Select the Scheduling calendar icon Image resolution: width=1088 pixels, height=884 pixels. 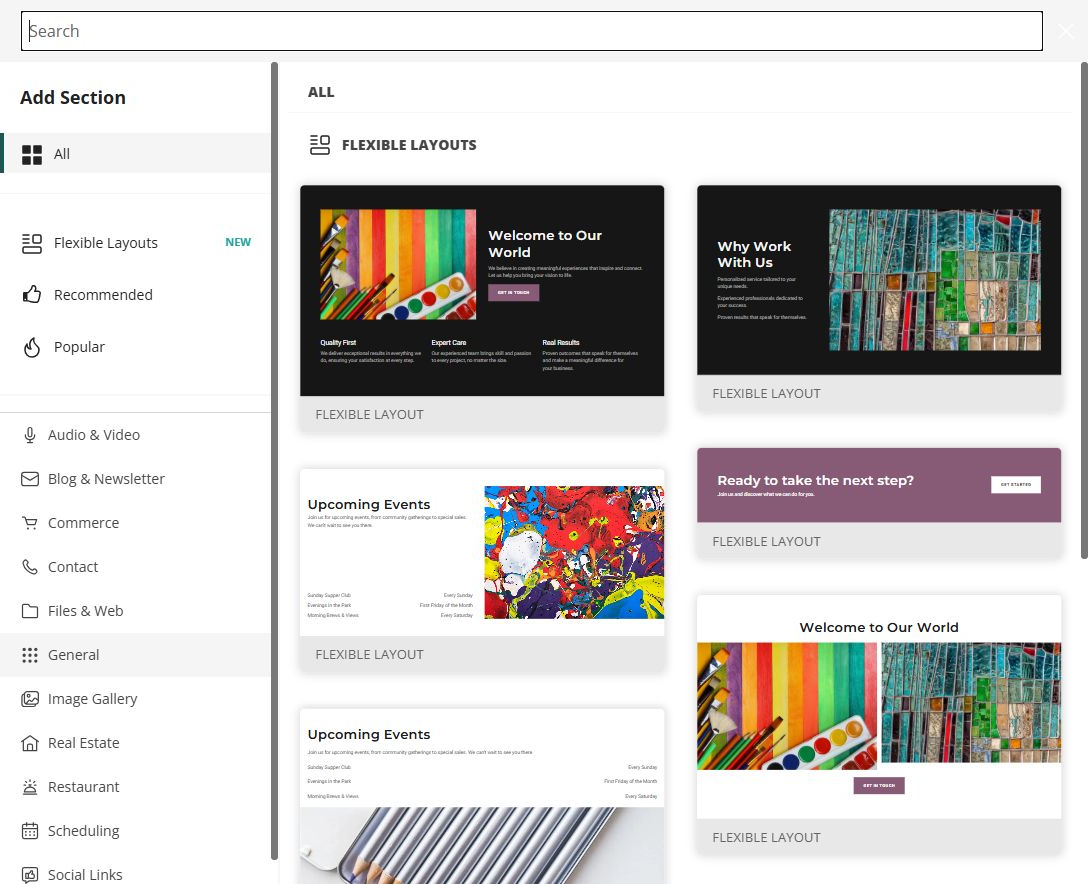point(30,831)
